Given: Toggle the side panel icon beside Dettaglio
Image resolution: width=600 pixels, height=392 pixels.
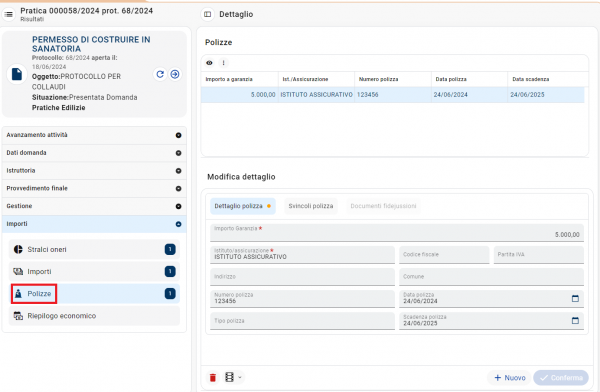Looking at the screenshot, I should pyautogui.click(x=207, y=14).
